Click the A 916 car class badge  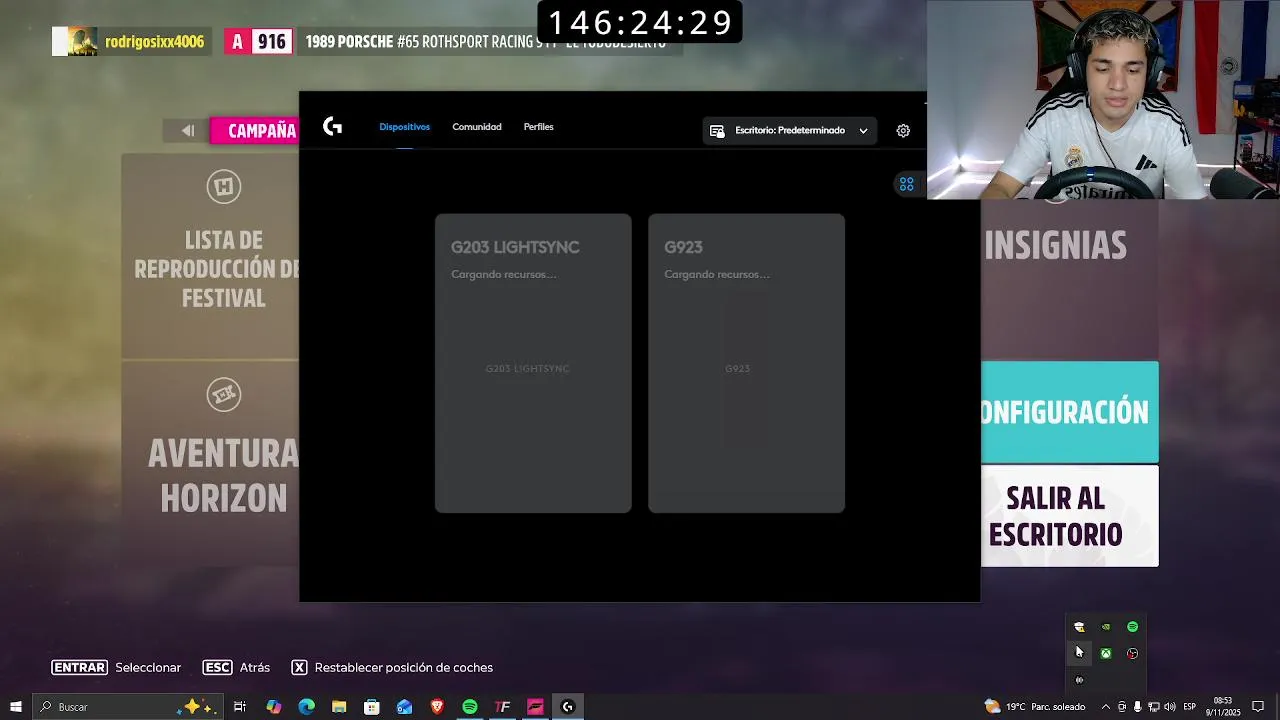click(x=258, y=42)
